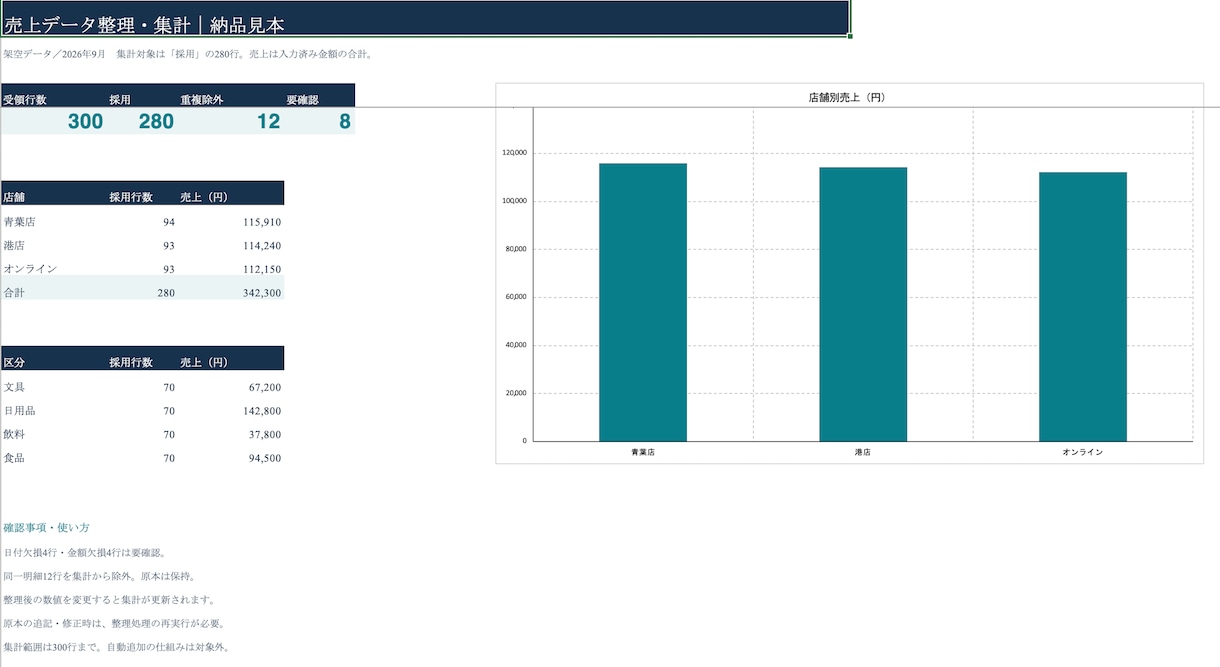Viewport: 1220px width, 667px height.
Task: Select the sales value 67,200
Action: tap(264, 387)
